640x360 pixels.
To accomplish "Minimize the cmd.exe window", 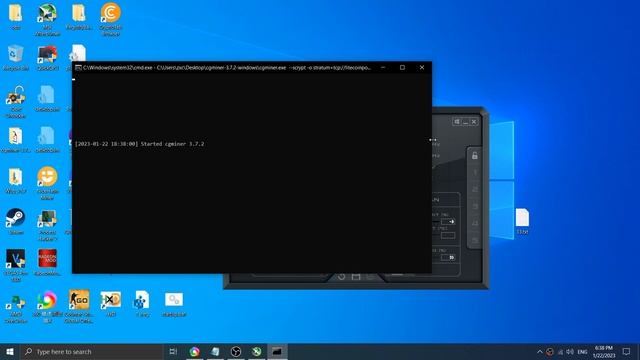I will (383, 68).
